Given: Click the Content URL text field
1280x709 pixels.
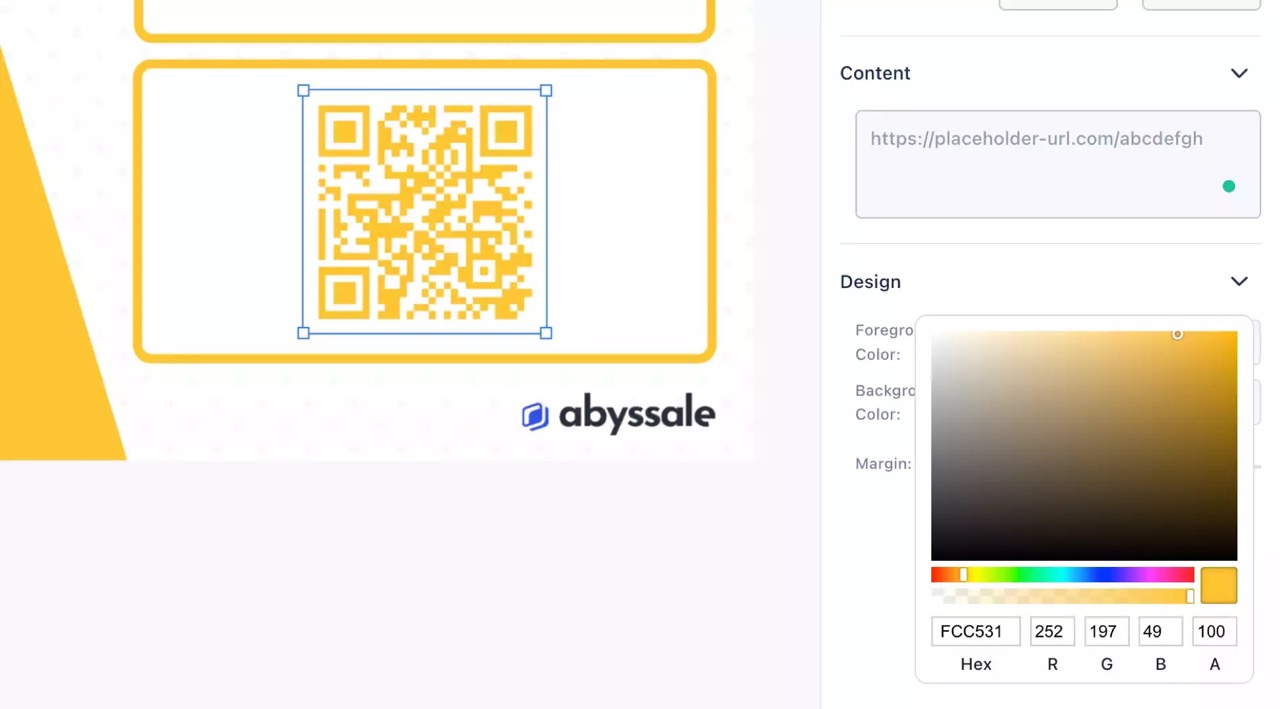Looking at the screenshot, I should (x=1058, y=164).
